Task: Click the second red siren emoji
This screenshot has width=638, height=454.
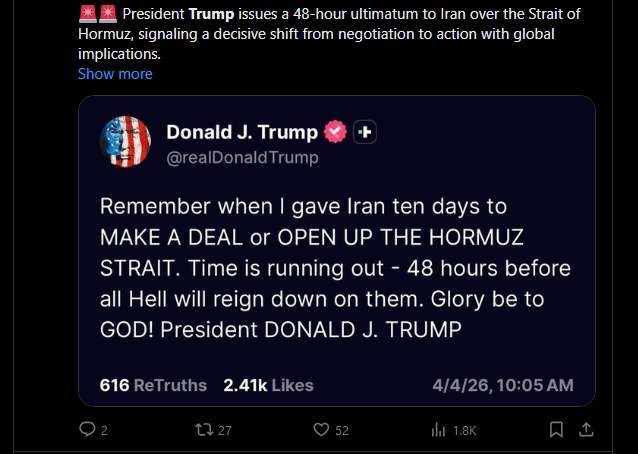Action: click(107, 16)
